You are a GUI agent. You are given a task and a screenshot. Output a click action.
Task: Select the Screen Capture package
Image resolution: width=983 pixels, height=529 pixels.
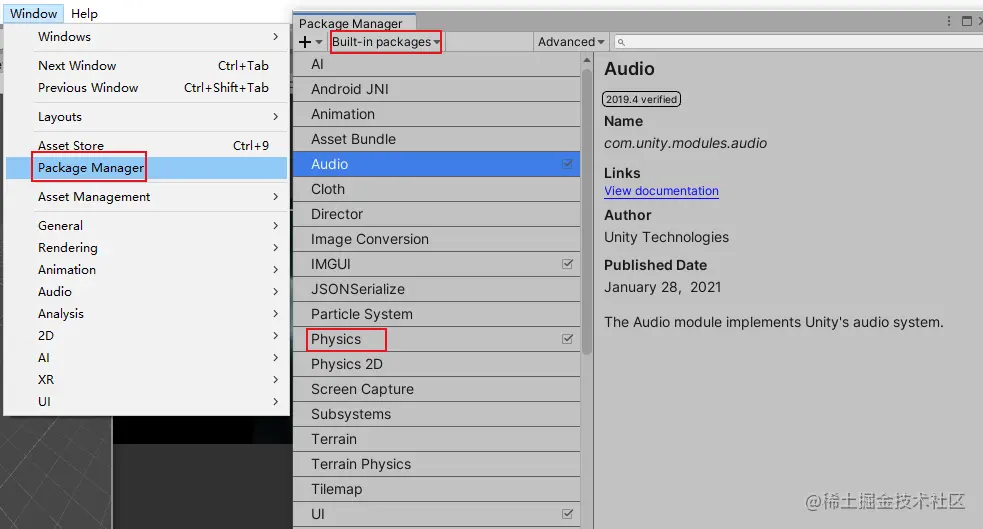436,389
